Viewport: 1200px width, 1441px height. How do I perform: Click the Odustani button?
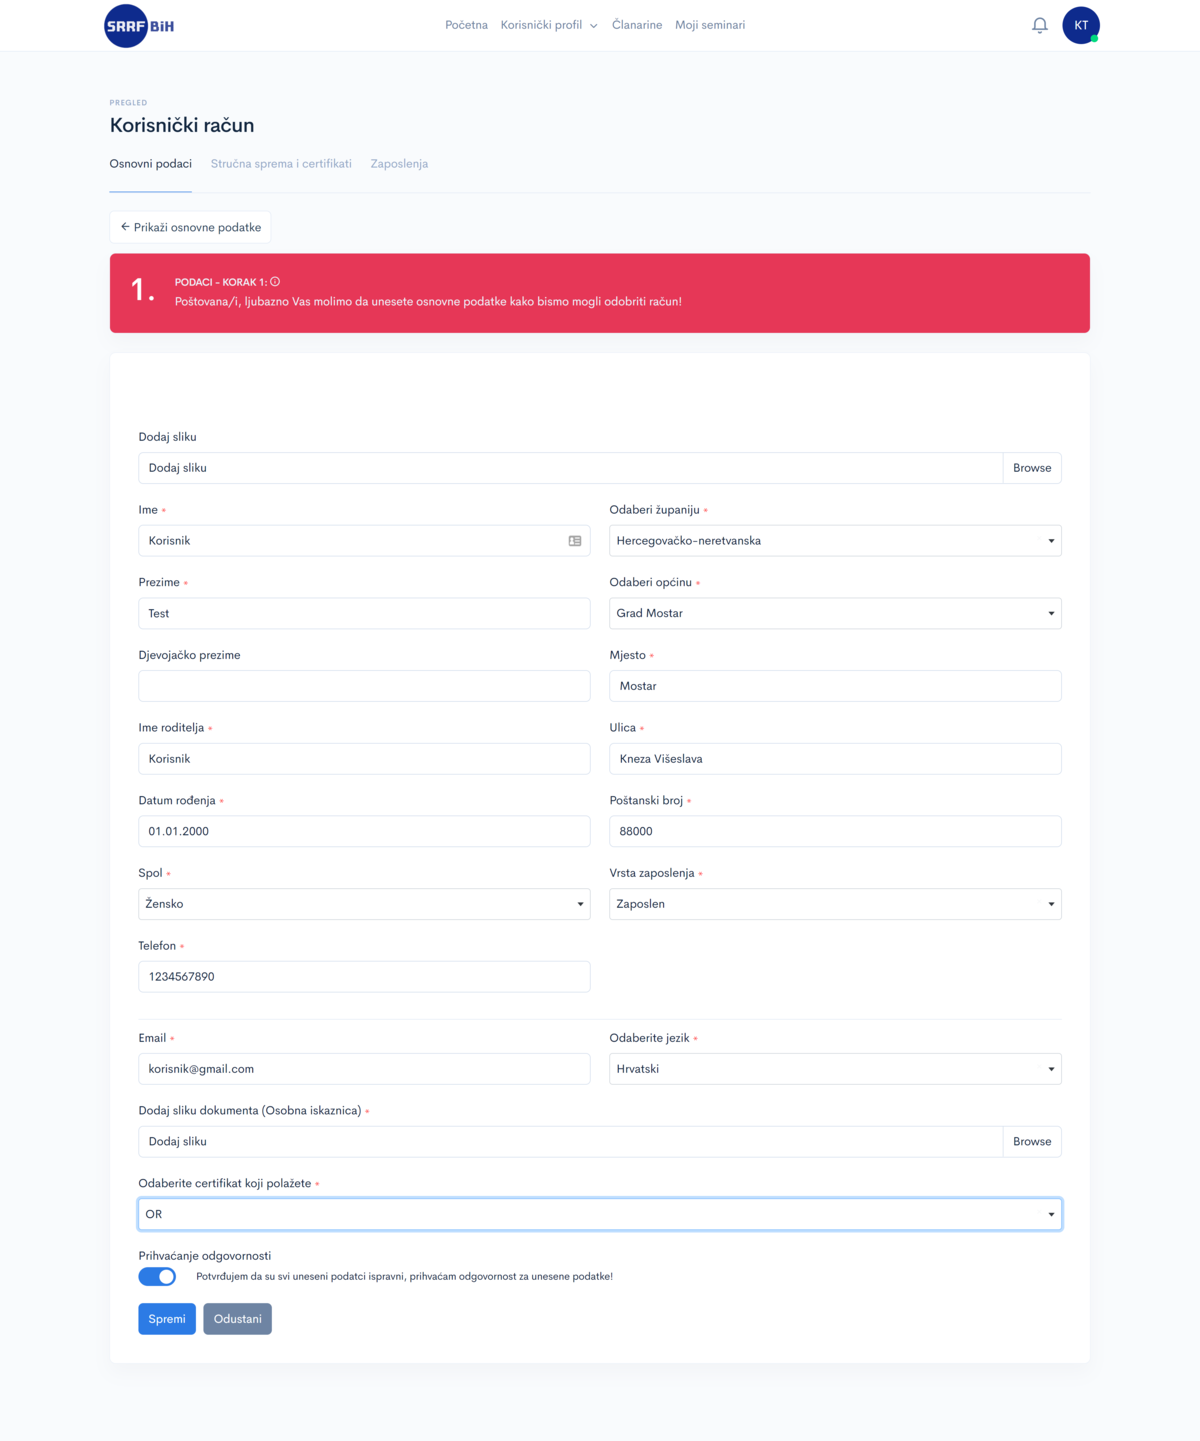[x=237, y=1319]
